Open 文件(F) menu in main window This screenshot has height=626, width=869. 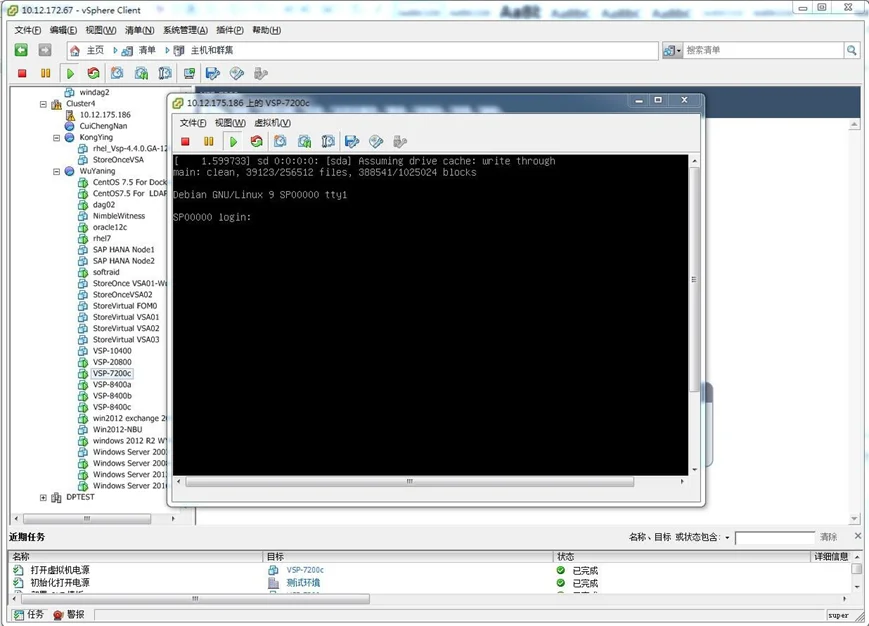click(x=28, y=30)
